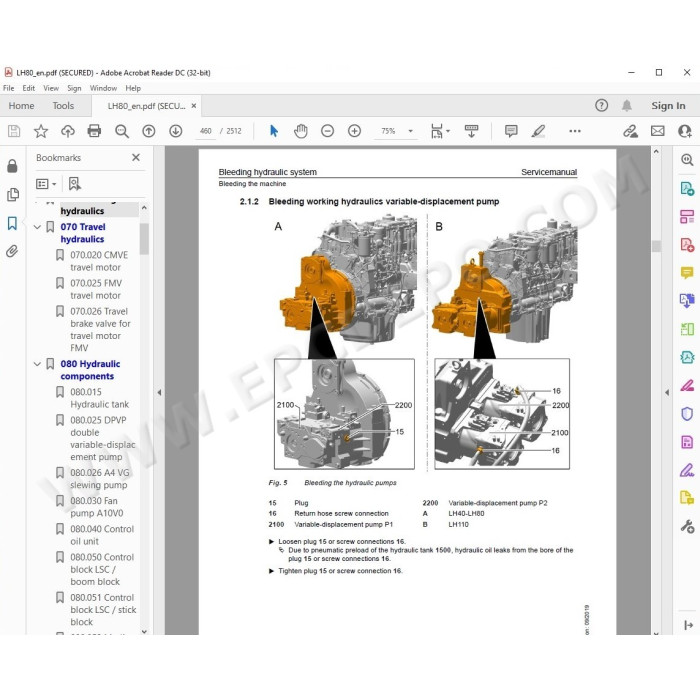Go to previous page arrow
This screenshot has width=700, height=700.
click(149, 131)
